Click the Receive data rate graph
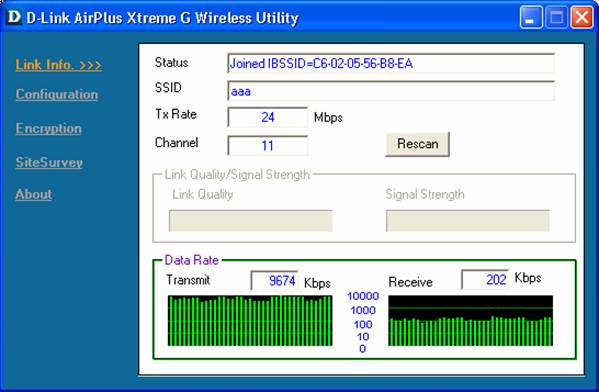The image size is (599, 392). tap(471, 321)
